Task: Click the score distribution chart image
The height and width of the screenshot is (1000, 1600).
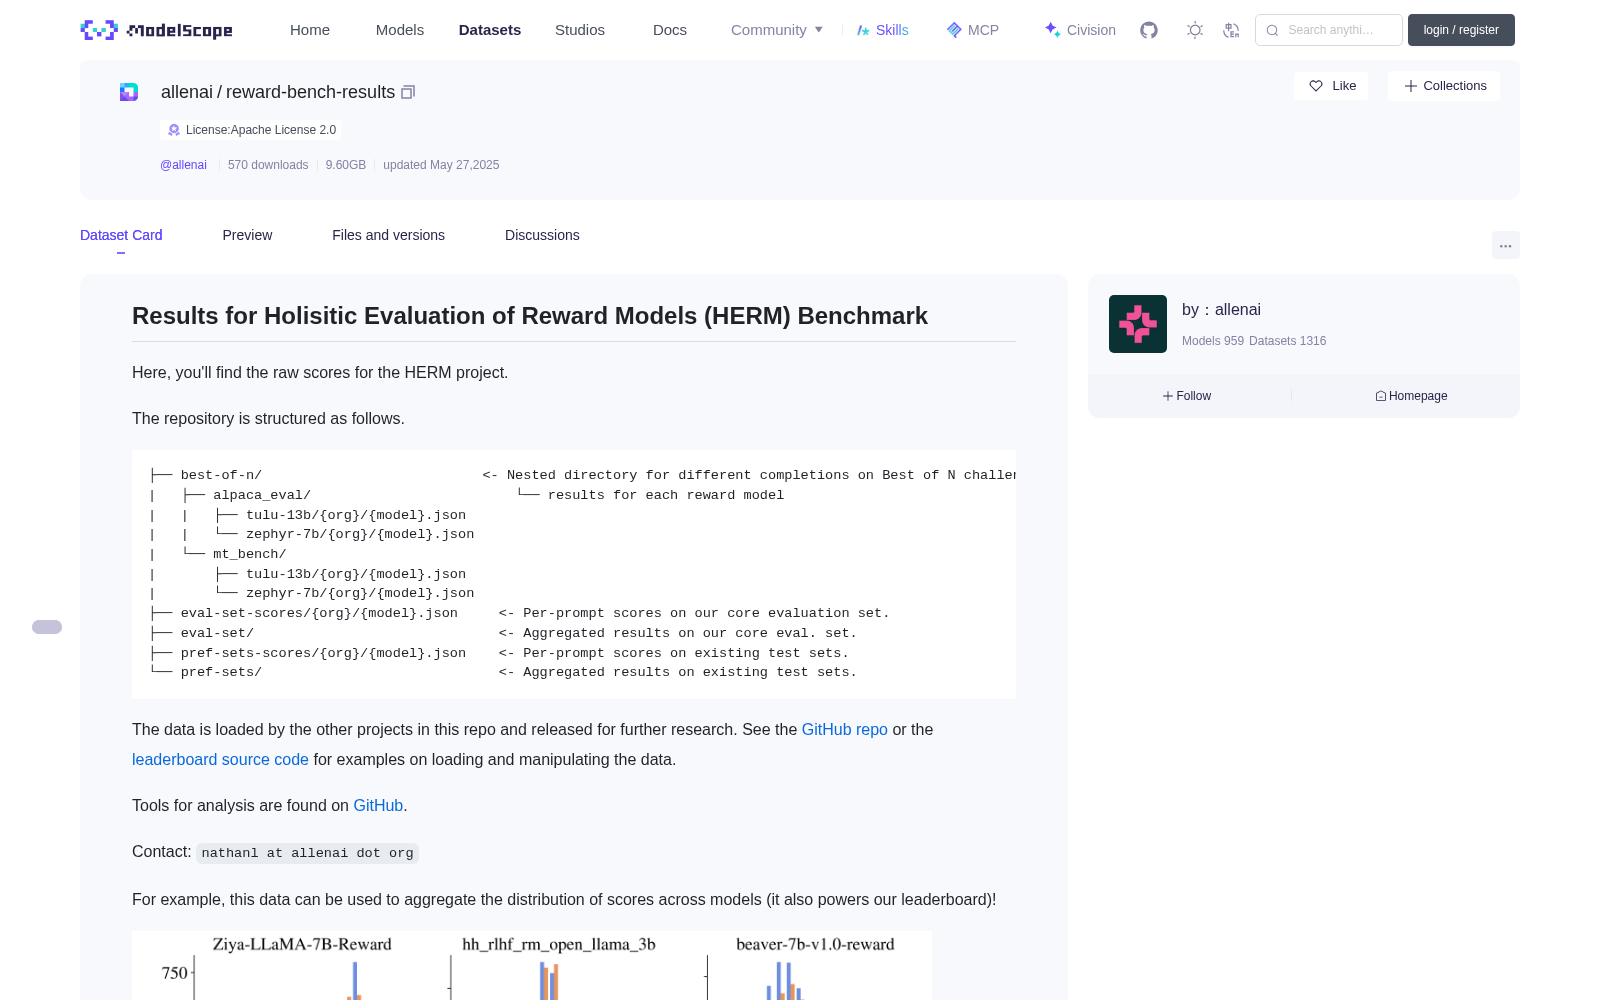Action: click(532, 965)
